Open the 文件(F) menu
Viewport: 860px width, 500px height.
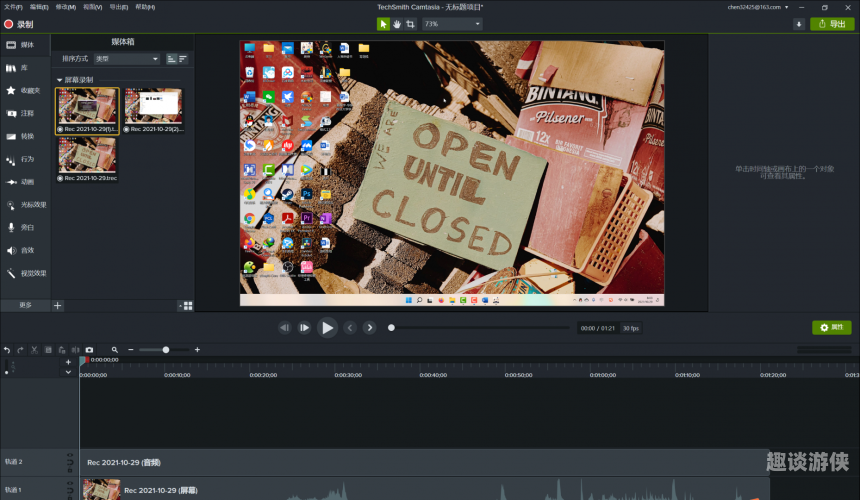(13, 7)
